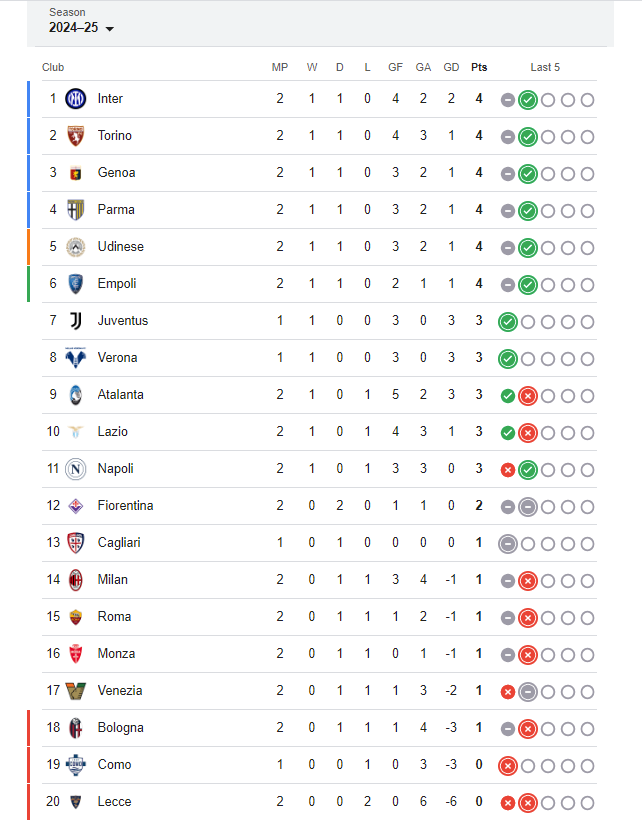Open the Bologna club link
This screenshot has width=642, height=829.
121,727
